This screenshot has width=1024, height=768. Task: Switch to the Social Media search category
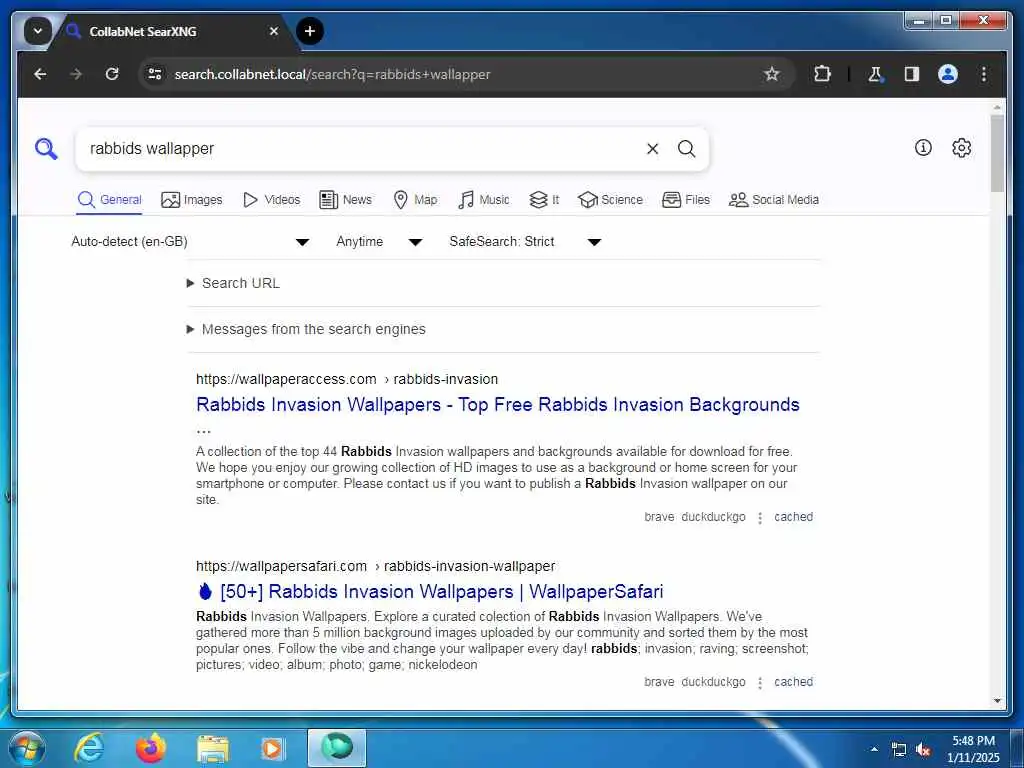pyautogui.click(x=773, y=200)
